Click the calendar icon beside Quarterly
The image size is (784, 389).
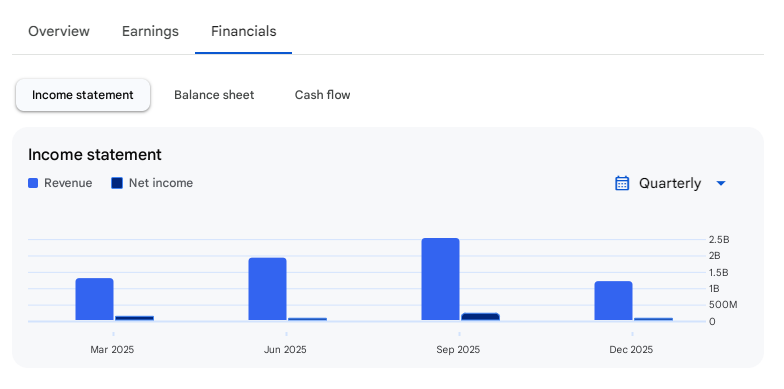click(622, 184)
